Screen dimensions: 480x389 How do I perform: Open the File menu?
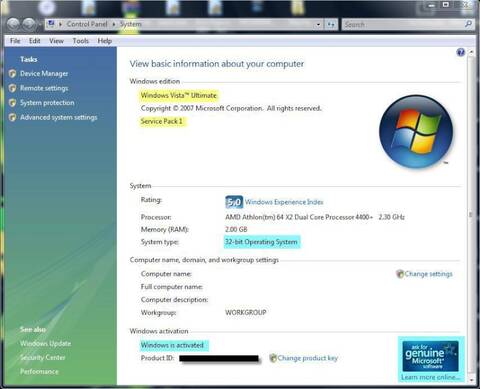click(x=15, y=41)
